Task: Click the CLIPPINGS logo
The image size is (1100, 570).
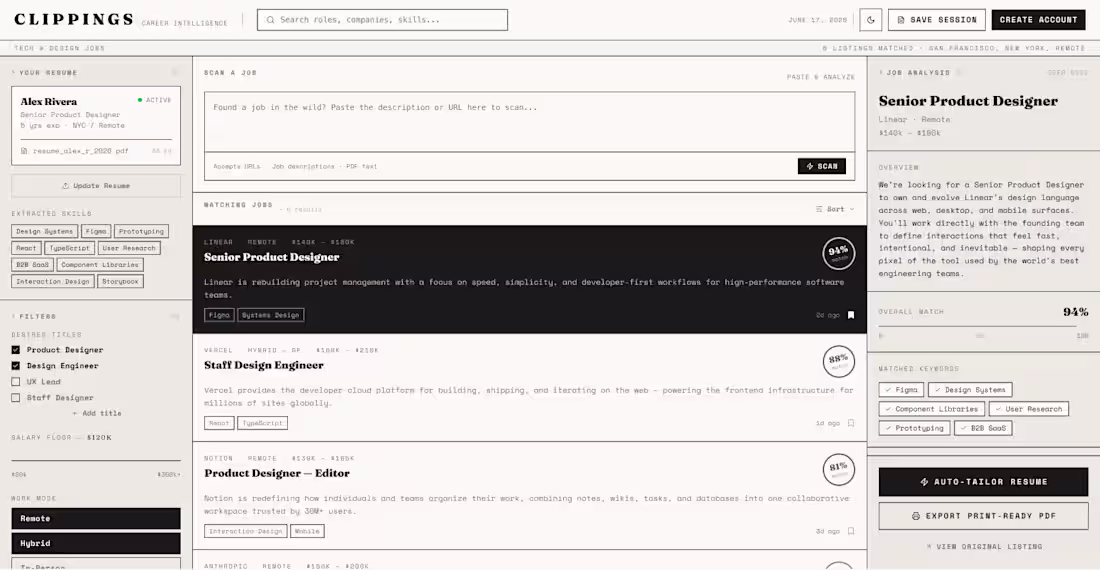Action: click(x=74, y=20)
